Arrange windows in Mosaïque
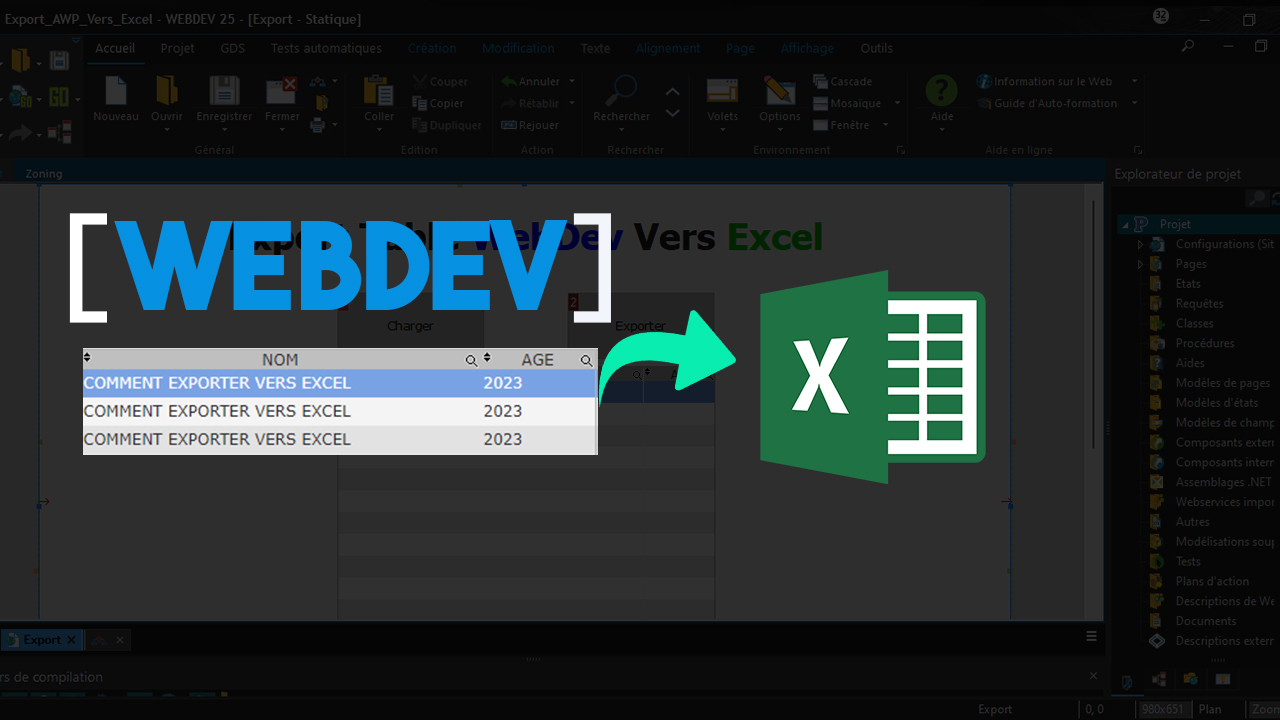The height and width of the screenshot is (720, 1280). 847,103
